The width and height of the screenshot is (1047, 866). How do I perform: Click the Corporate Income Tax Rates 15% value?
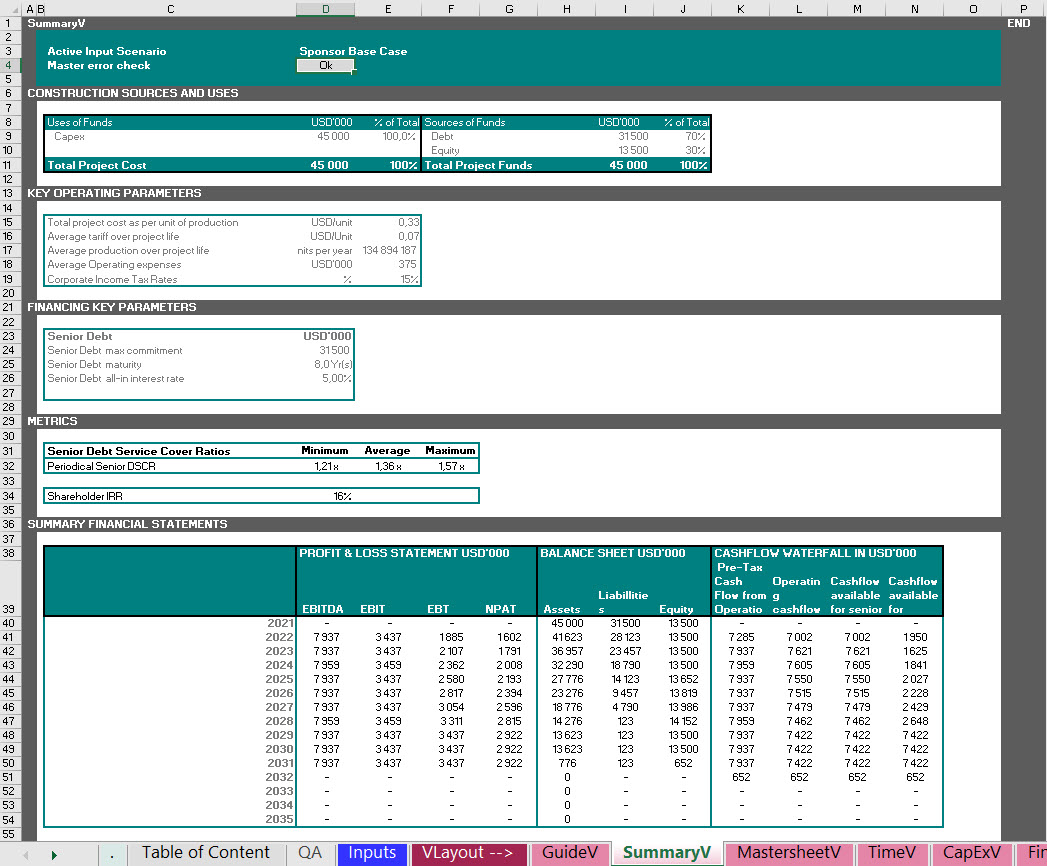point(409,279)
